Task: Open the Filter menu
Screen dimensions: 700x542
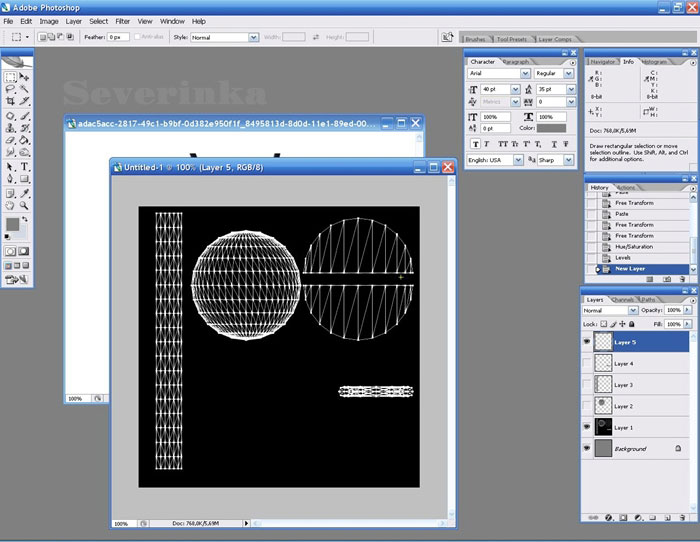Action: point(122,21)
